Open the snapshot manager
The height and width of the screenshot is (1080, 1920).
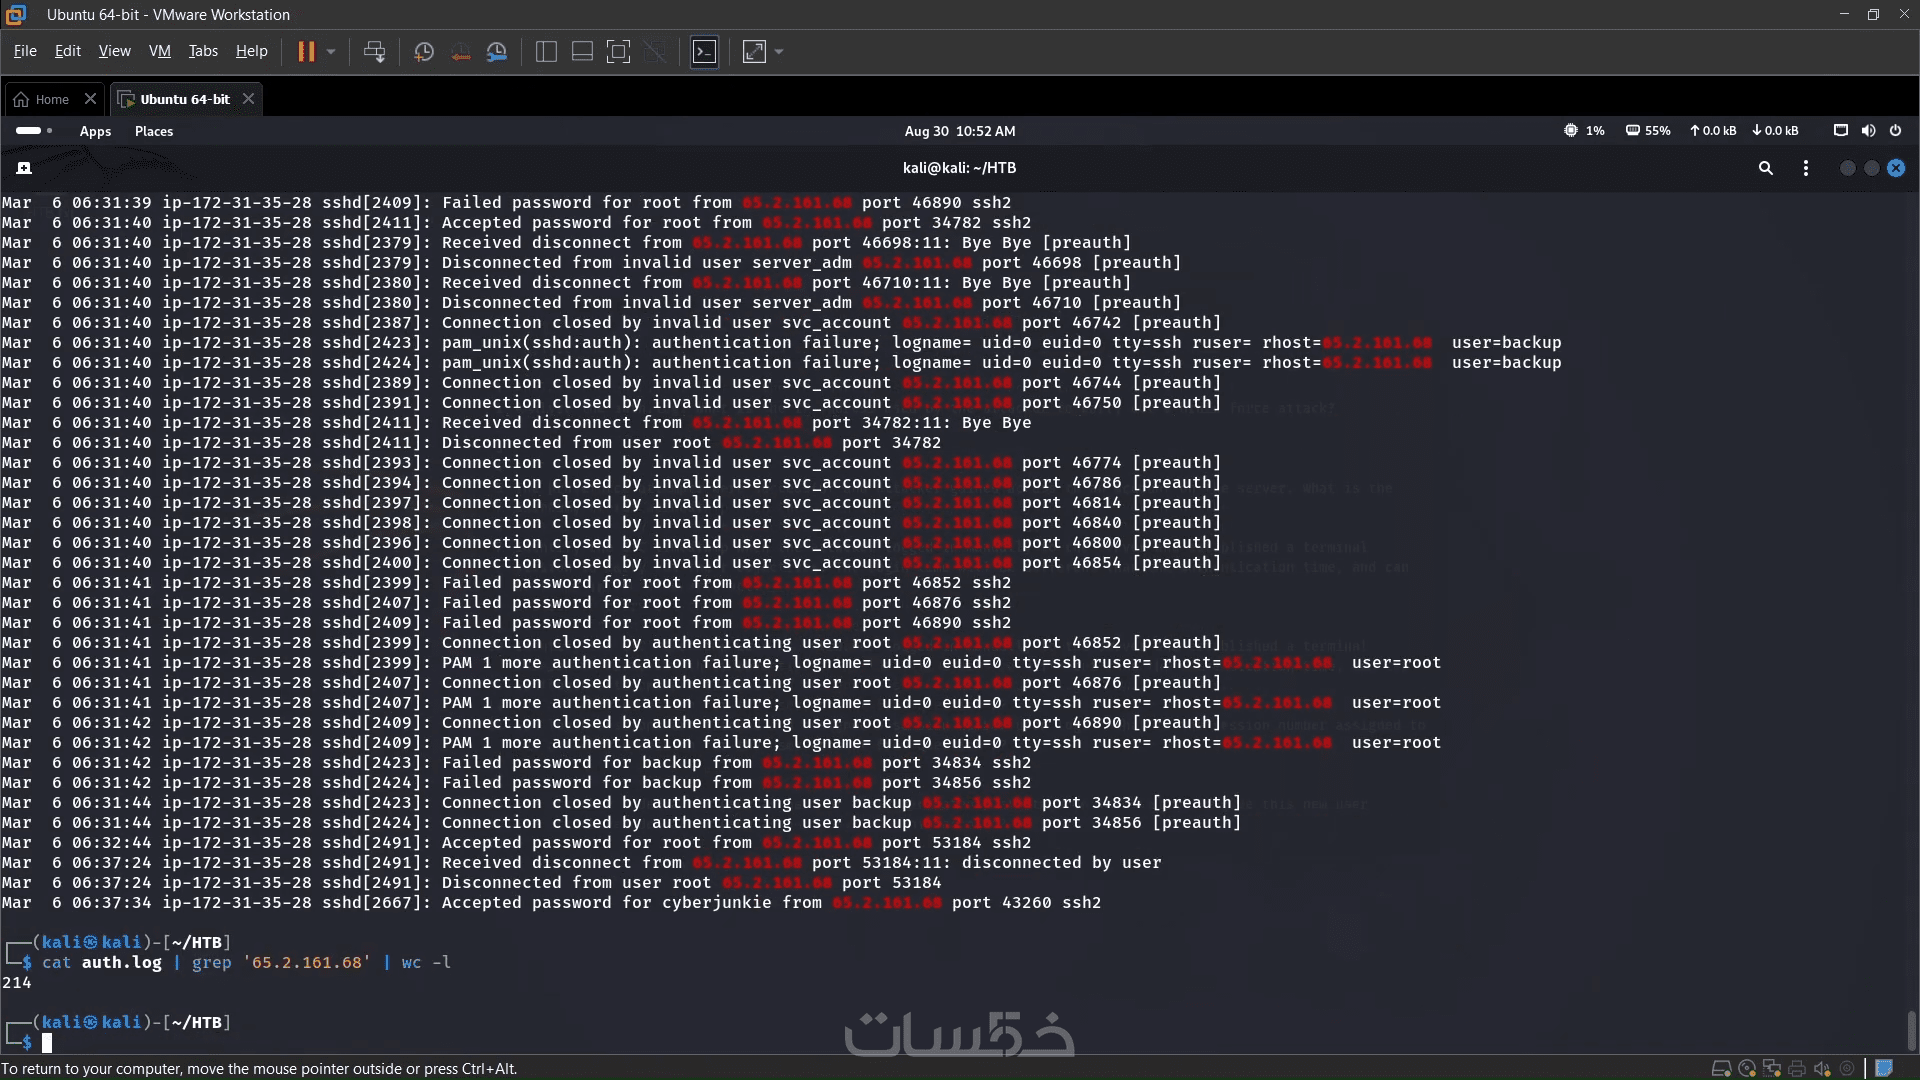497,51
